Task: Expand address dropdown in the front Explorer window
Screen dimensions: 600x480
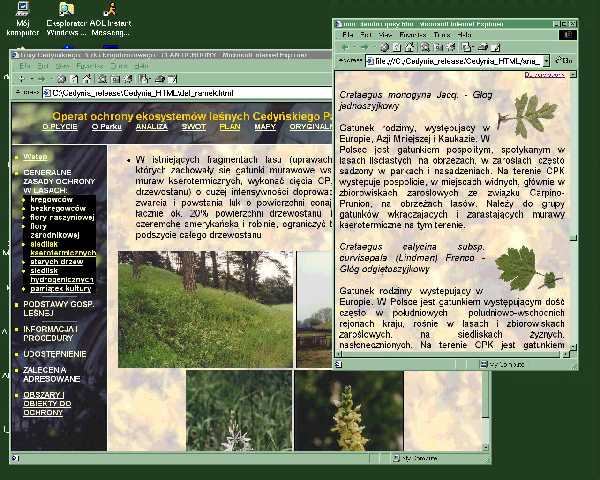Action: (546, 60)
